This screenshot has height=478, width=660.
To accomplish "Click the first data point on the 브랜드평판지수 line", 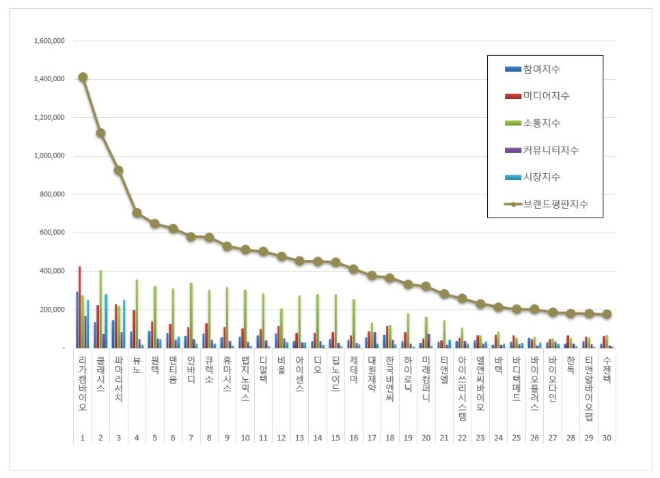I will pyautogui.click(x=82, y=77).
